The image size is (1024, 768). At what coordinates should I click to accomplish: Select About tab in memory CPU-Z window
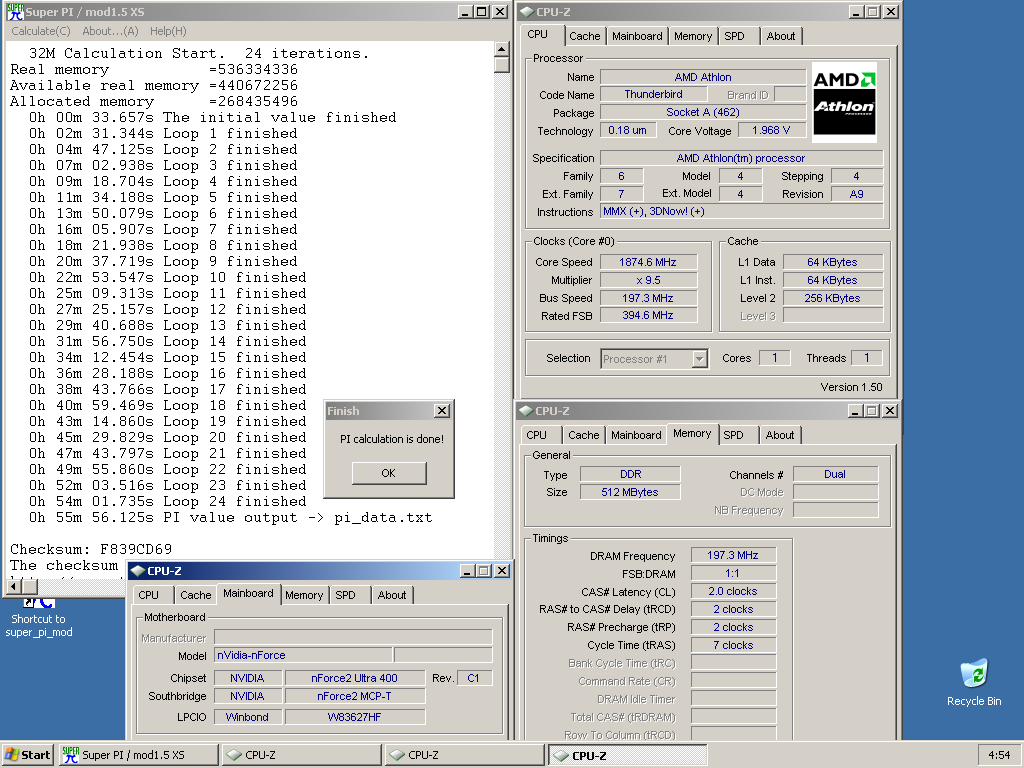[780, 435]
